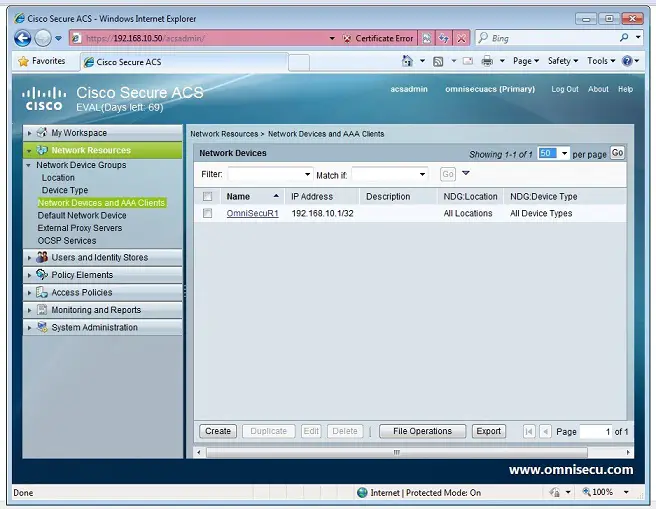
Task: Click the Network Resources icon
Action: (x=42, y=150)
